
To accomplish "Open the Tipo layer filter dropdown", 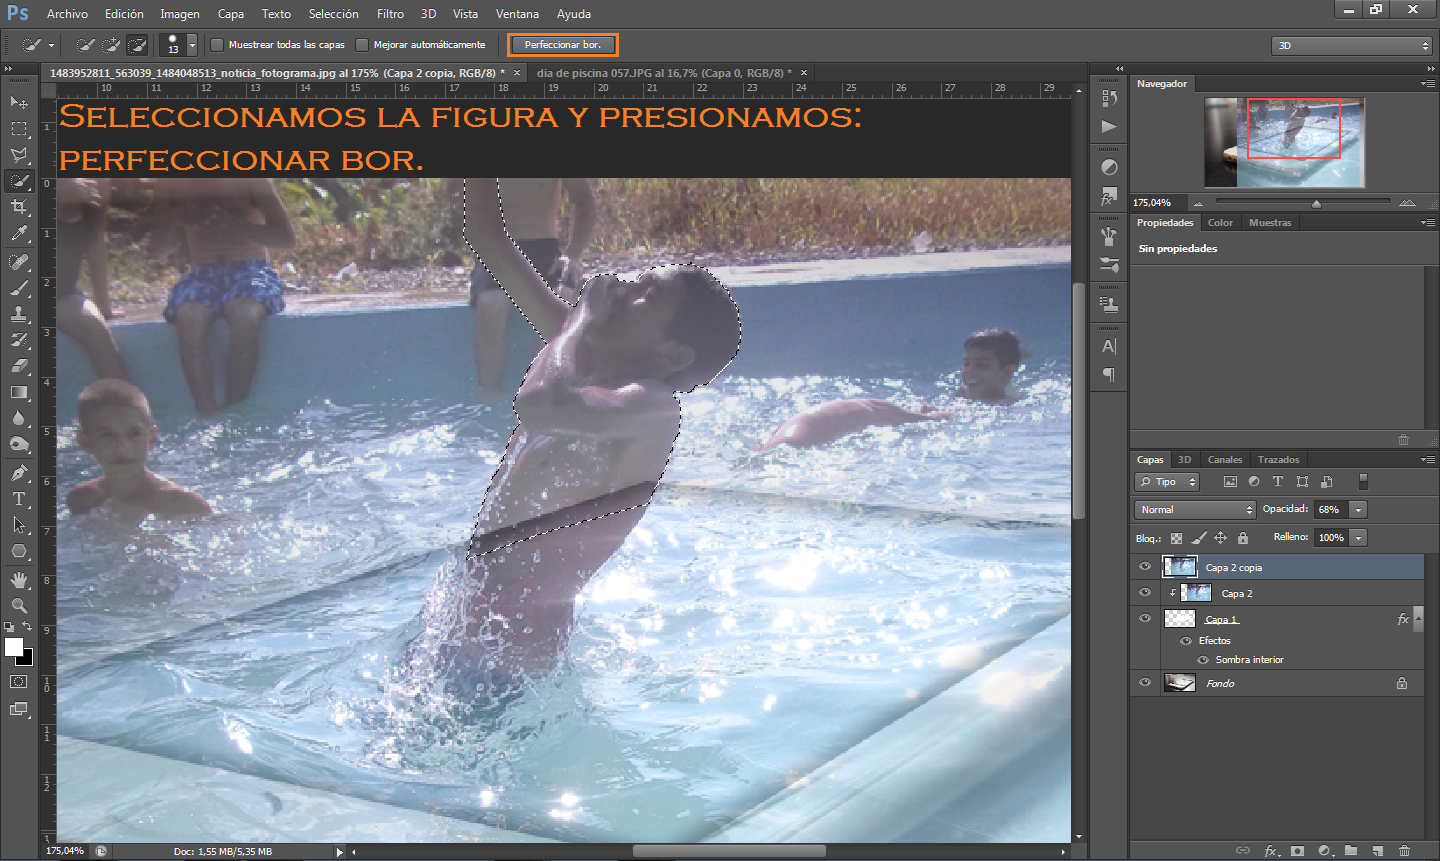I will 1167,482.
